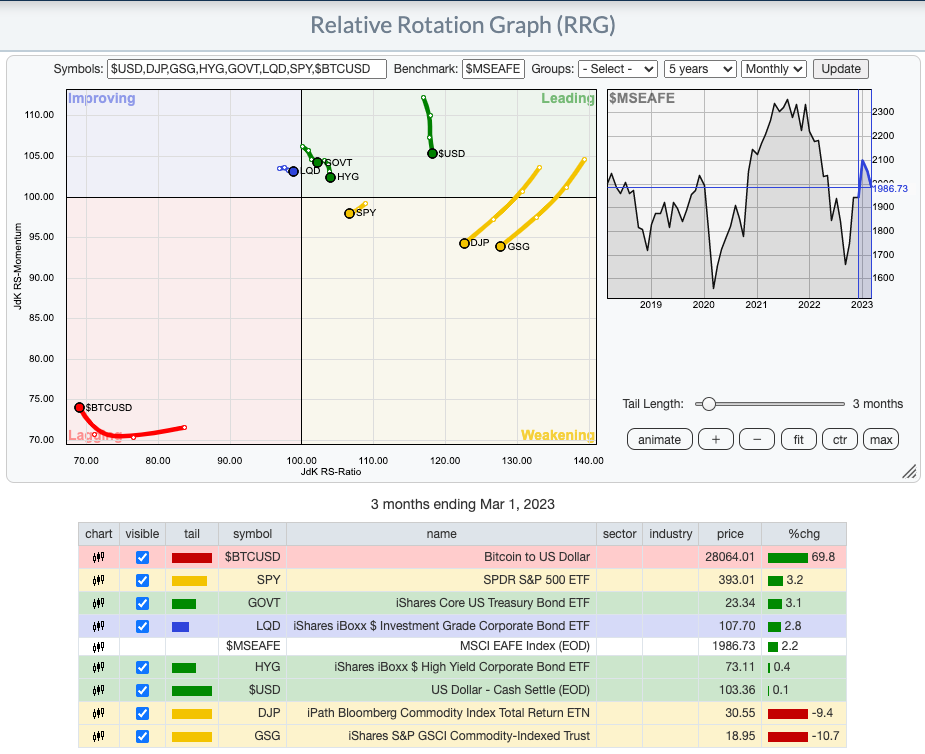Focus the Benchmark input field
The height and width of the screenshot is (754, 925).
pyautogui.click(x=493, y=69)
